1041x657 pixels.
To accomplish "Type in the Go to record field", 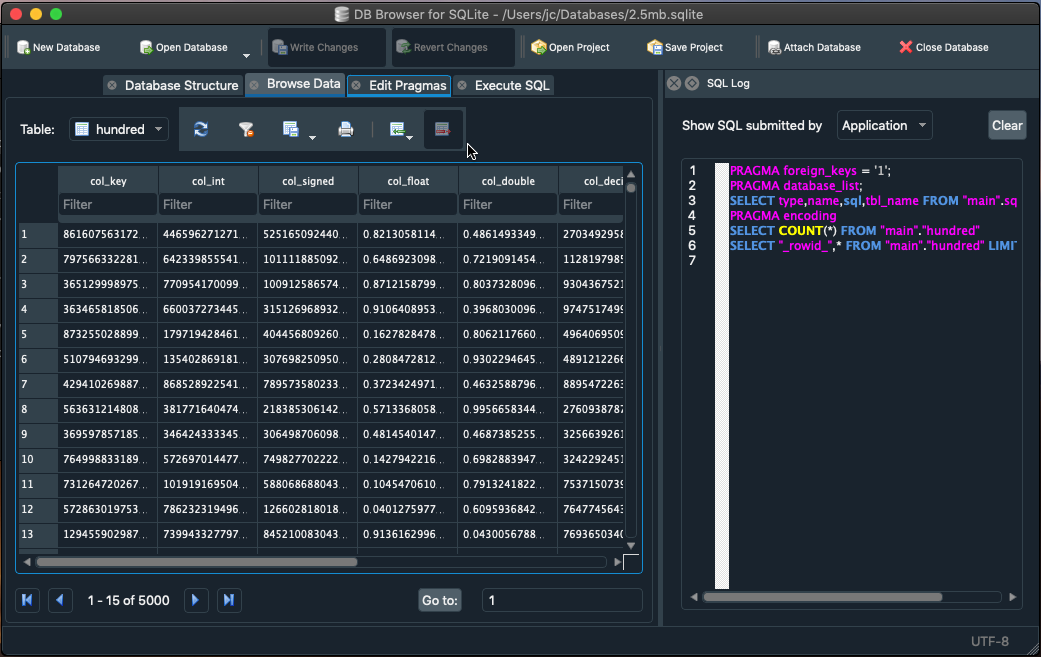I will point(561,600).
